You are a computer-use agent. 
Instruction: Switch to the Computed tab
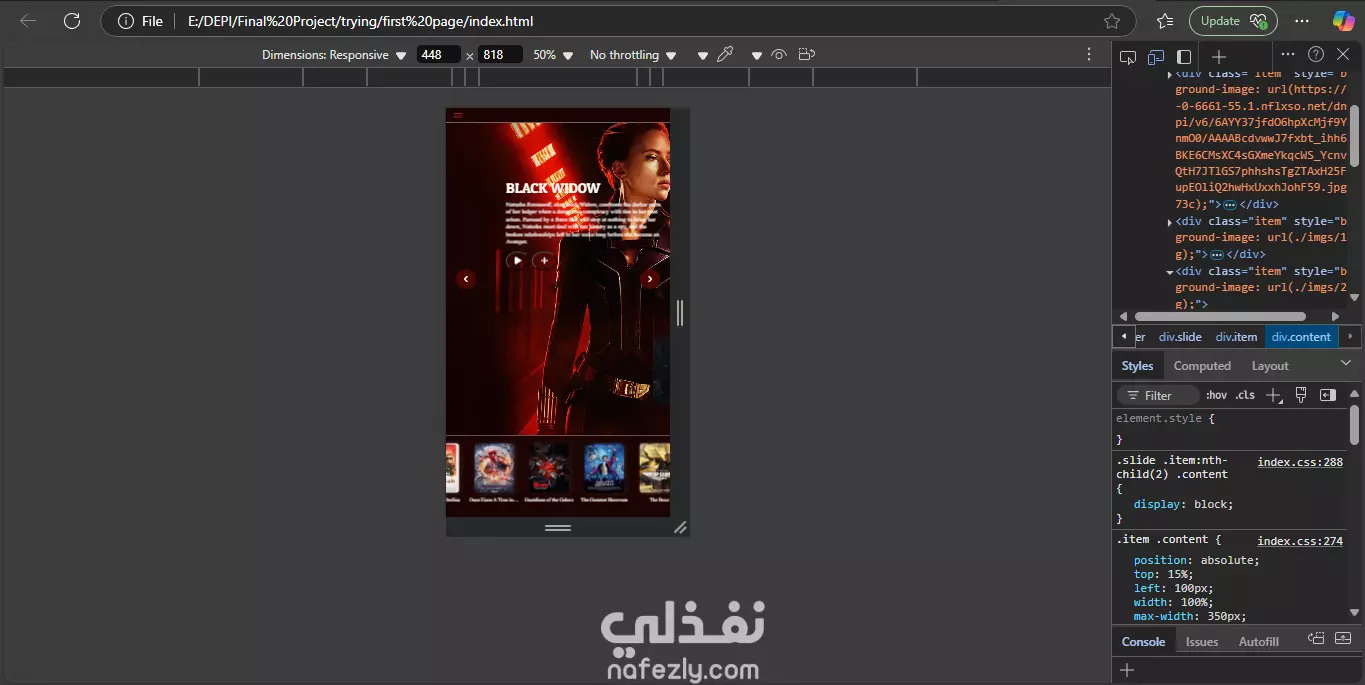[1202, 366]
